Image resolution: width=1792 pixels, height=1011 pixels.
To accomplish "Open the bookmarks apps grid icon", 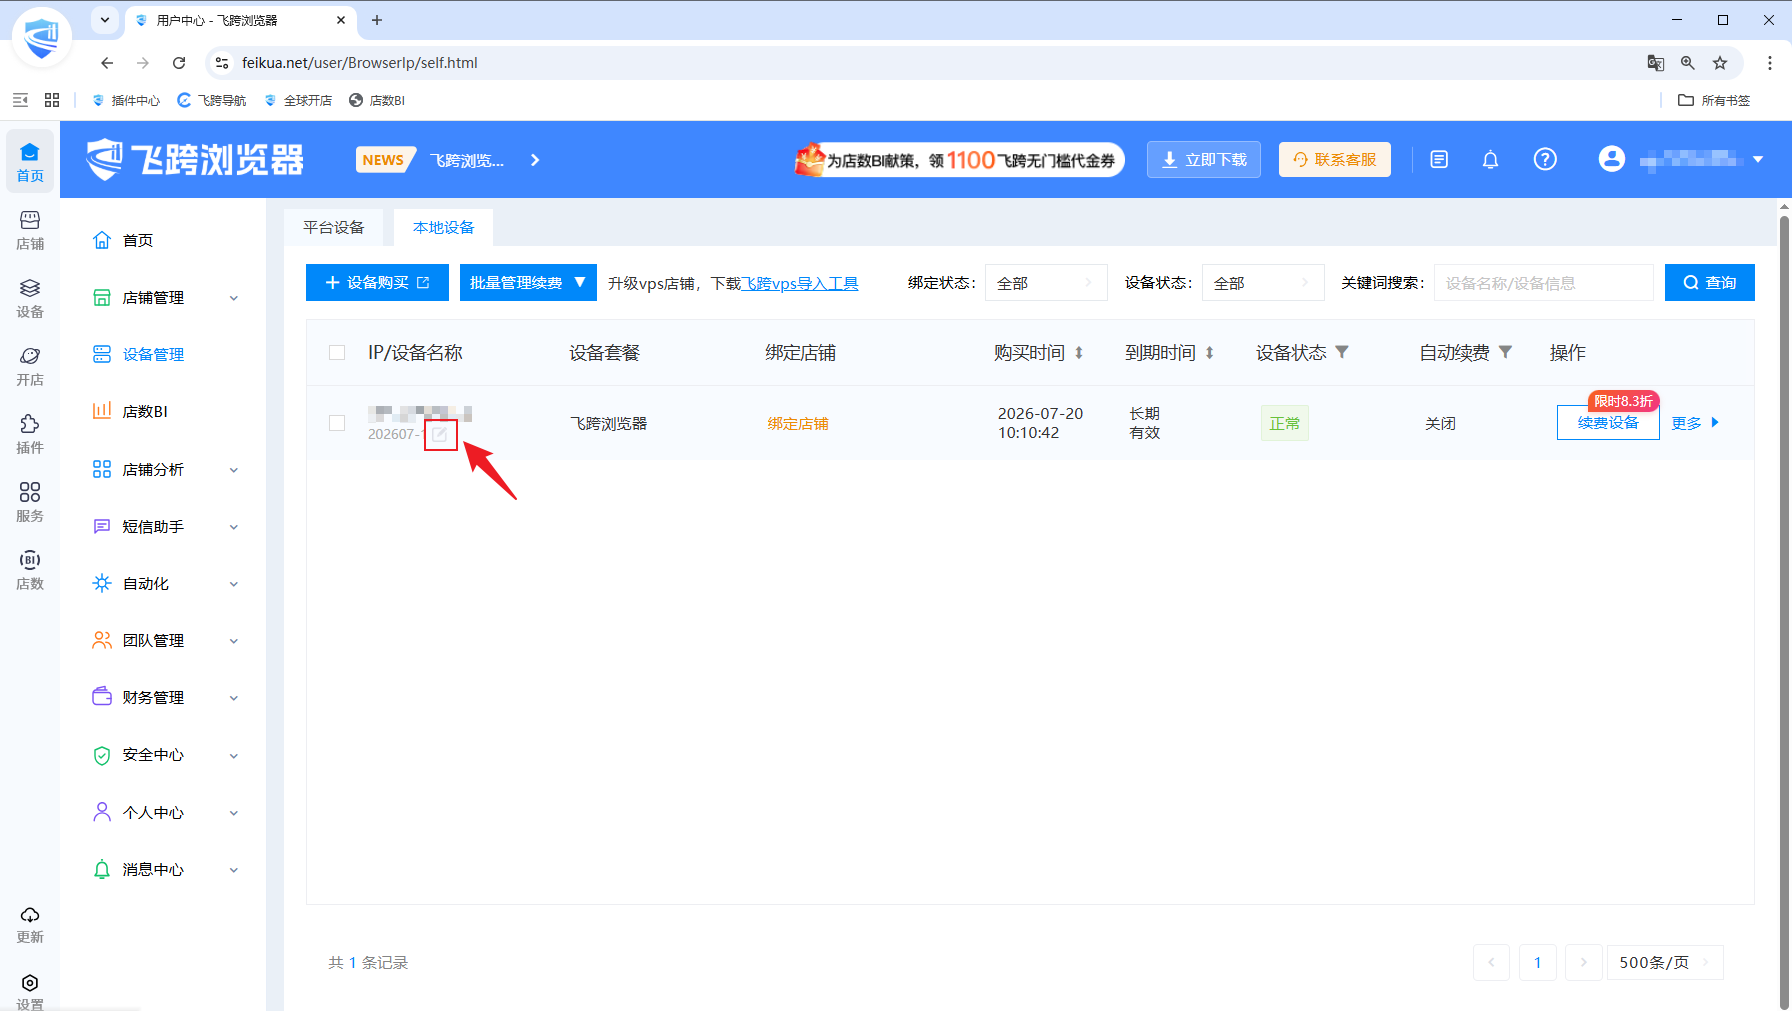I will pyautogui.click(x=52, y=100).
